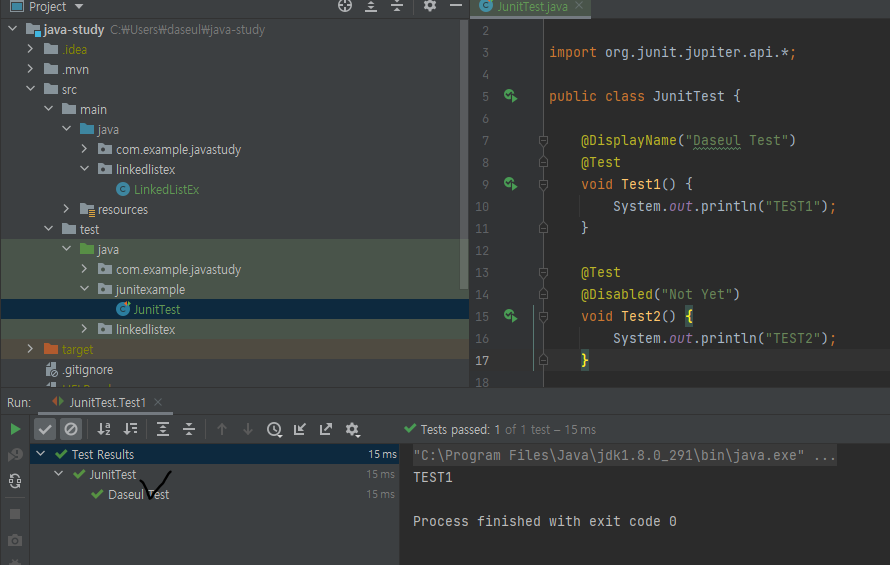Expand the .mvn folder
The height and width of the screenshot is (565, 890).
pos(30,69)
